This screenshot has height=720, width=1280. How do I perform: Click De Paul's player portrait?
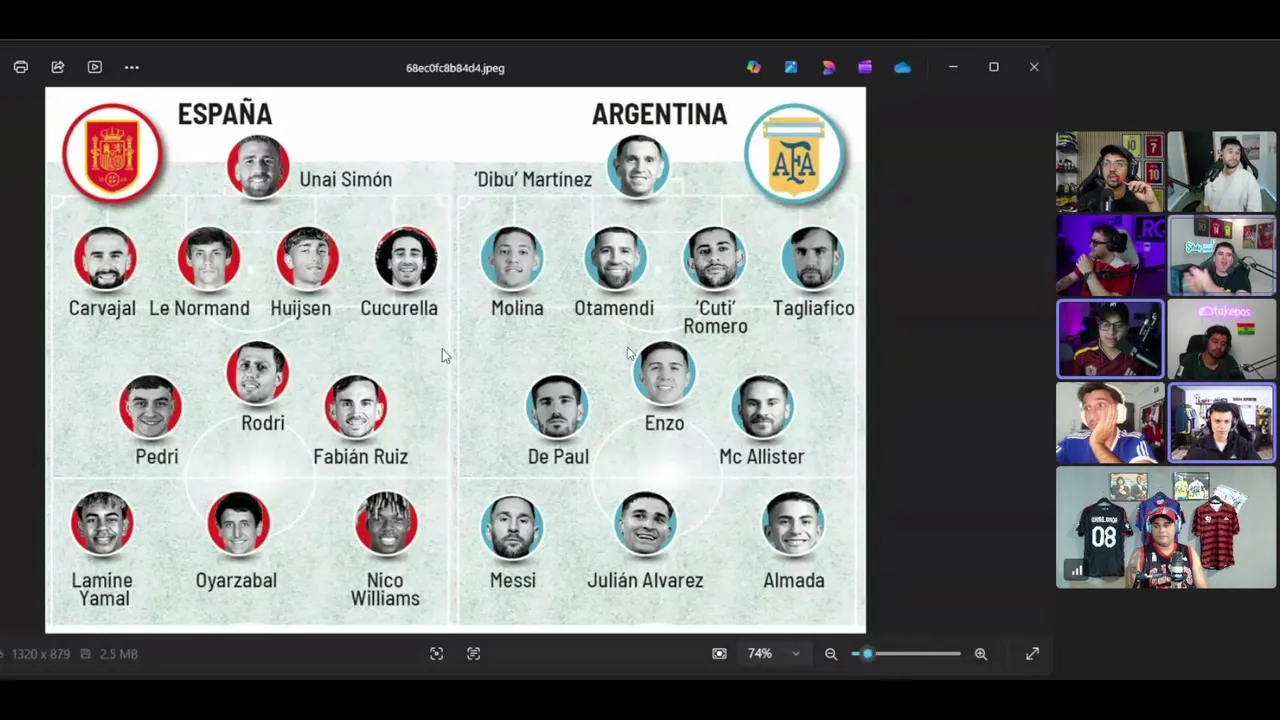point(557,407)
